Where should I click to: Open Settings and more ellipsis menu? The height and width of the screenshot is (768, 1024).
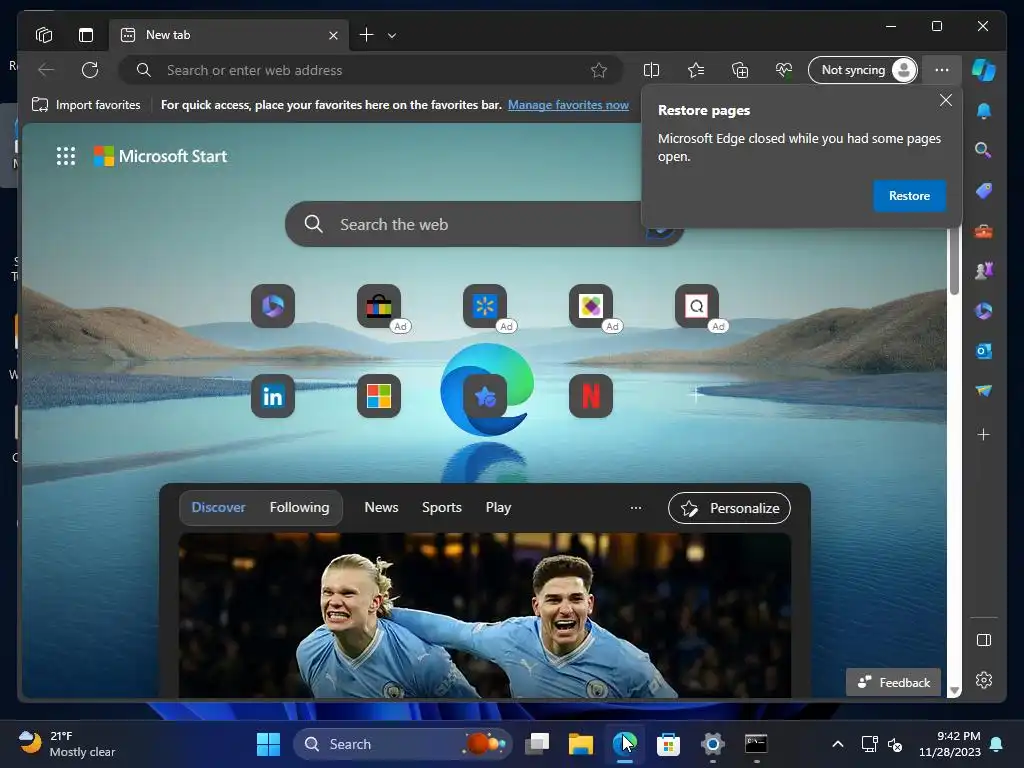tap(941, 70)
